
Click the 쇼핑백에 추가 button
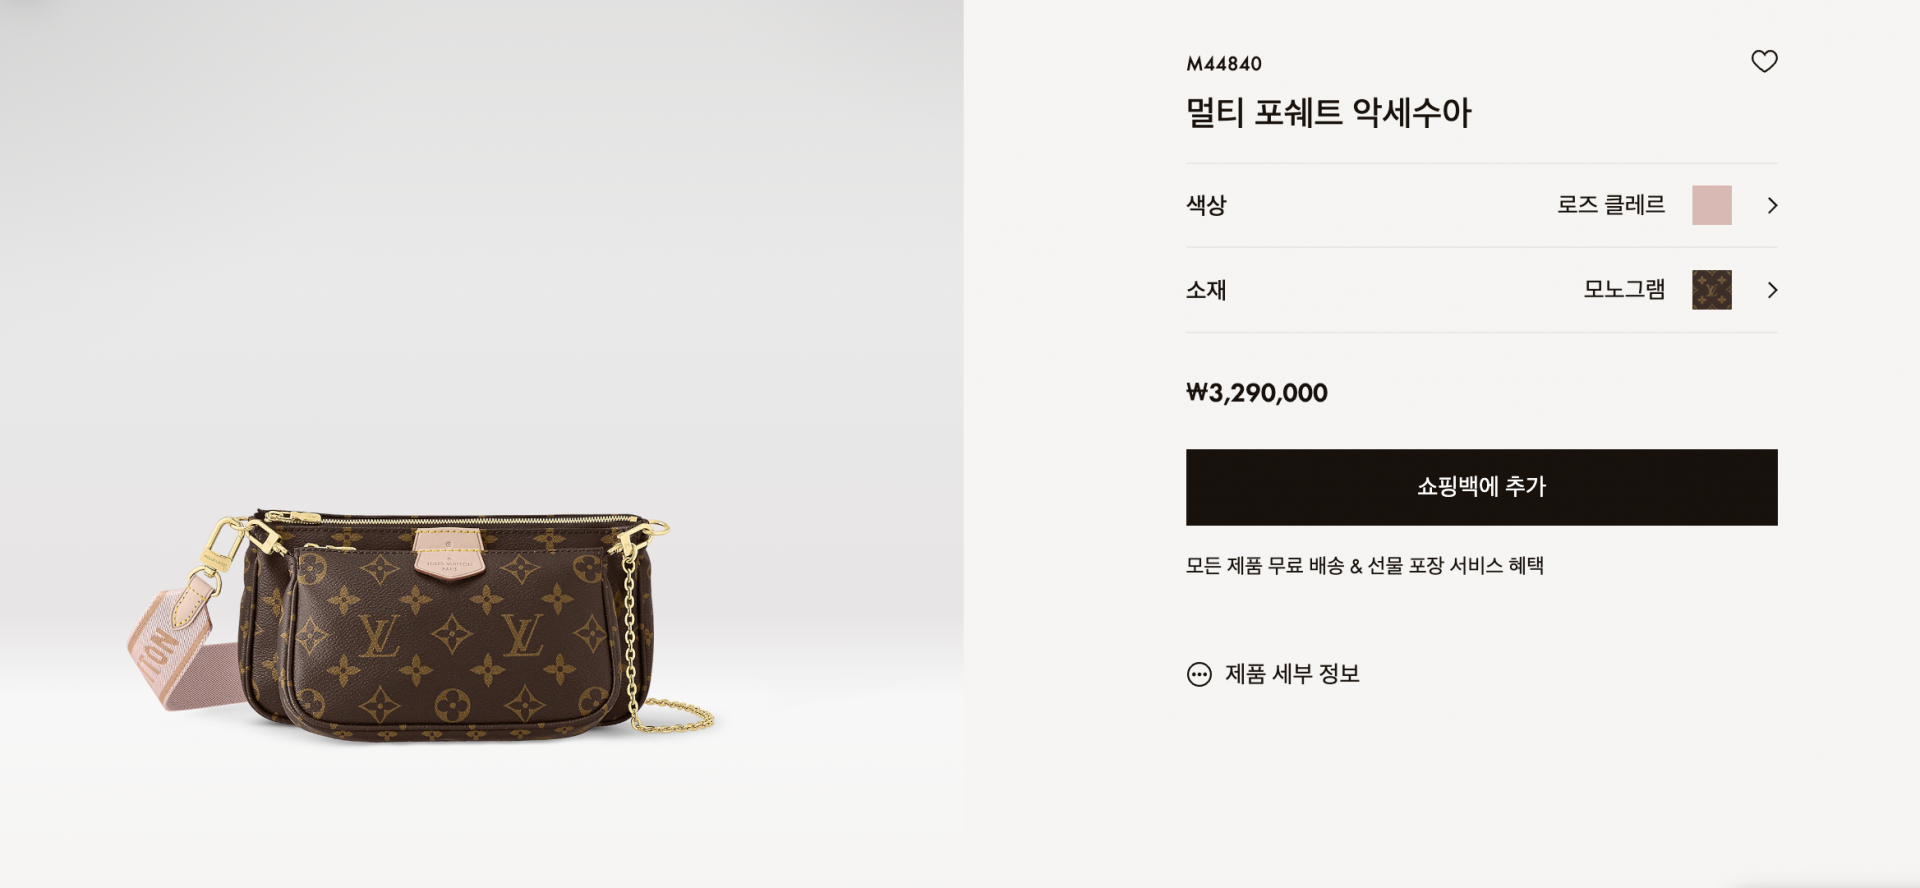pyautogui.click(x=1481, y=487)
